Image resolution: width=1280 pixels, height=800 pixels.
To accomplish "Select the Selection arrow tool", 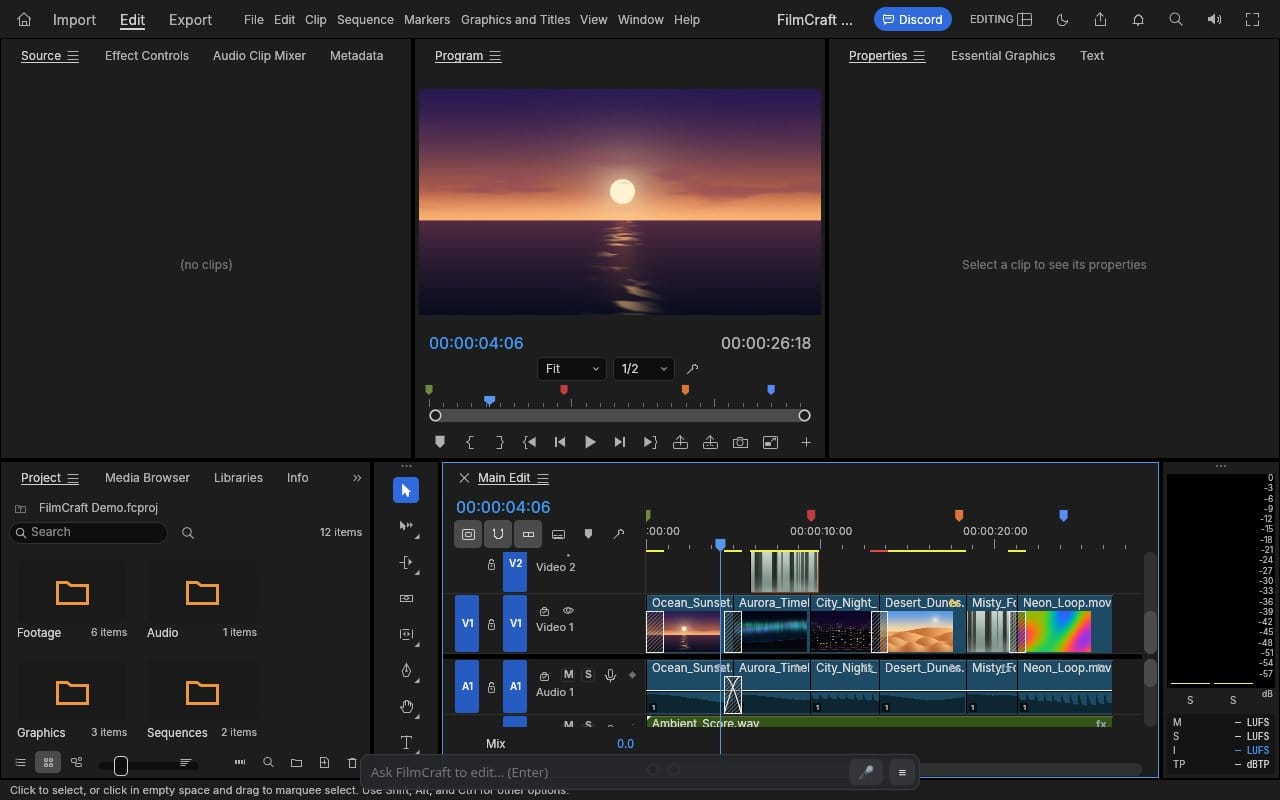I will click(x=406, y=490).
